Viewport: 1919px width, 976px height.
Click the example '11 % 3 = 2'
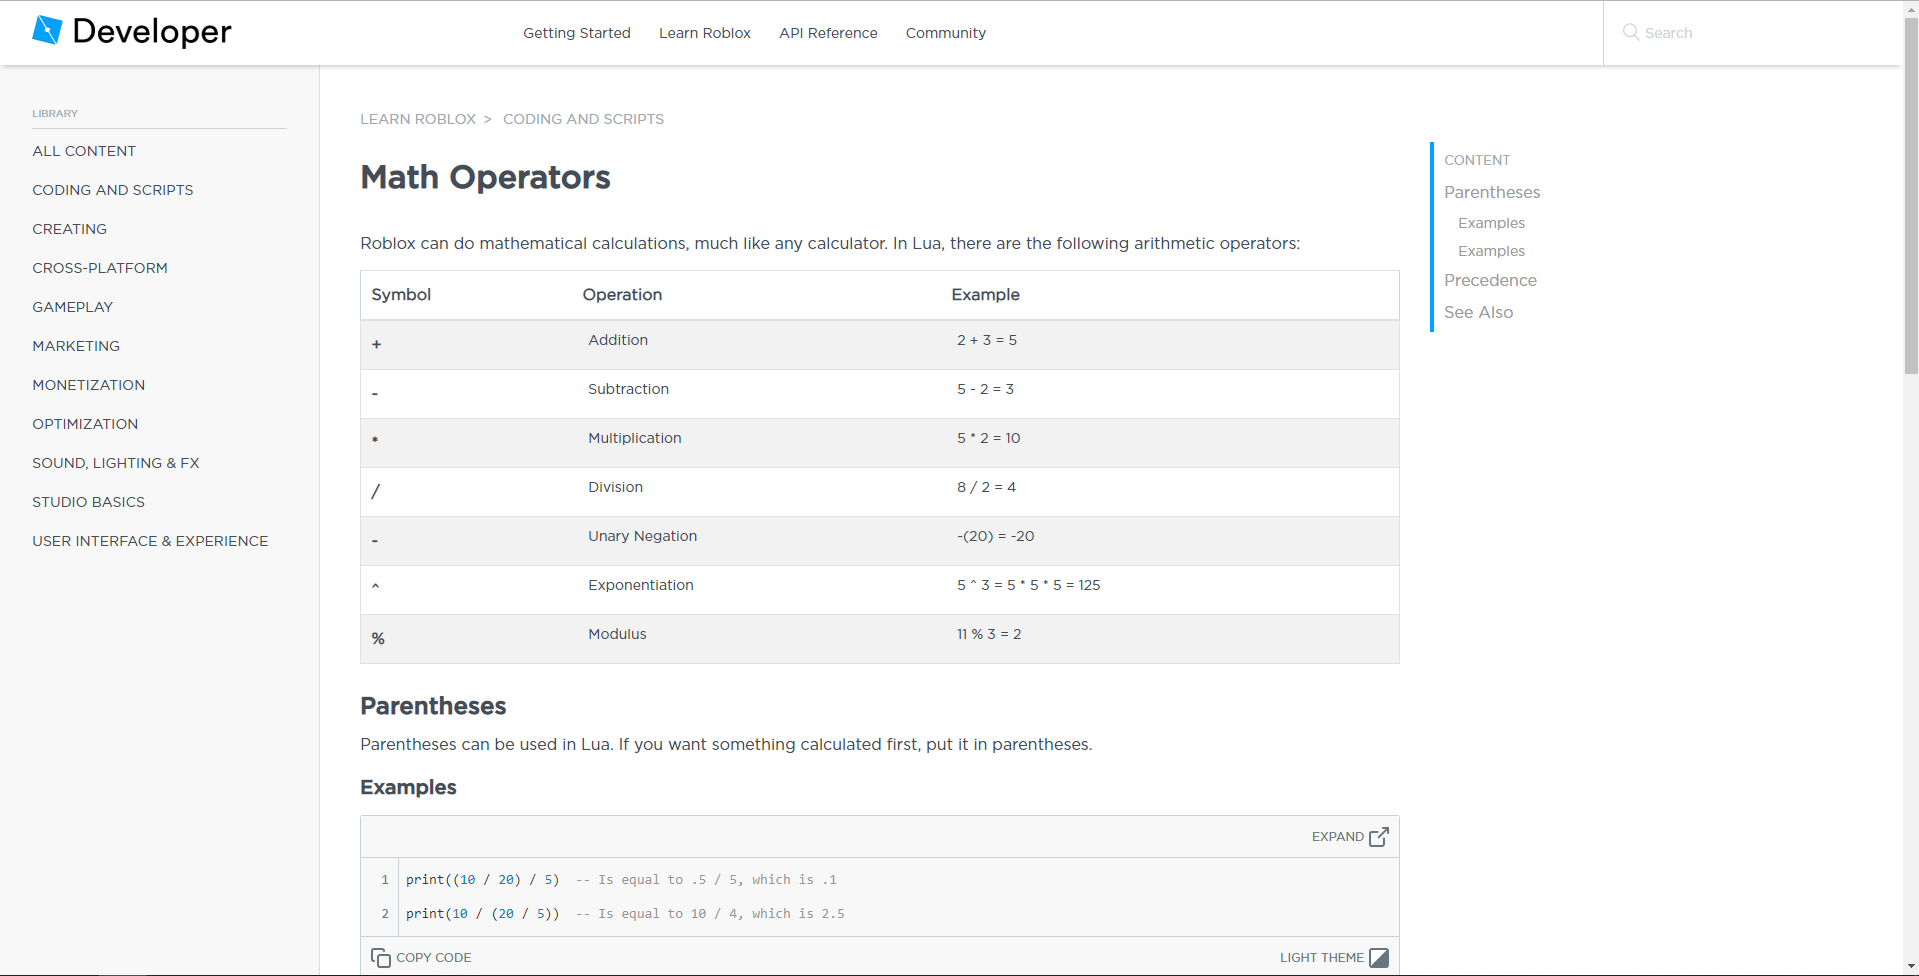[x=989, y=634]
